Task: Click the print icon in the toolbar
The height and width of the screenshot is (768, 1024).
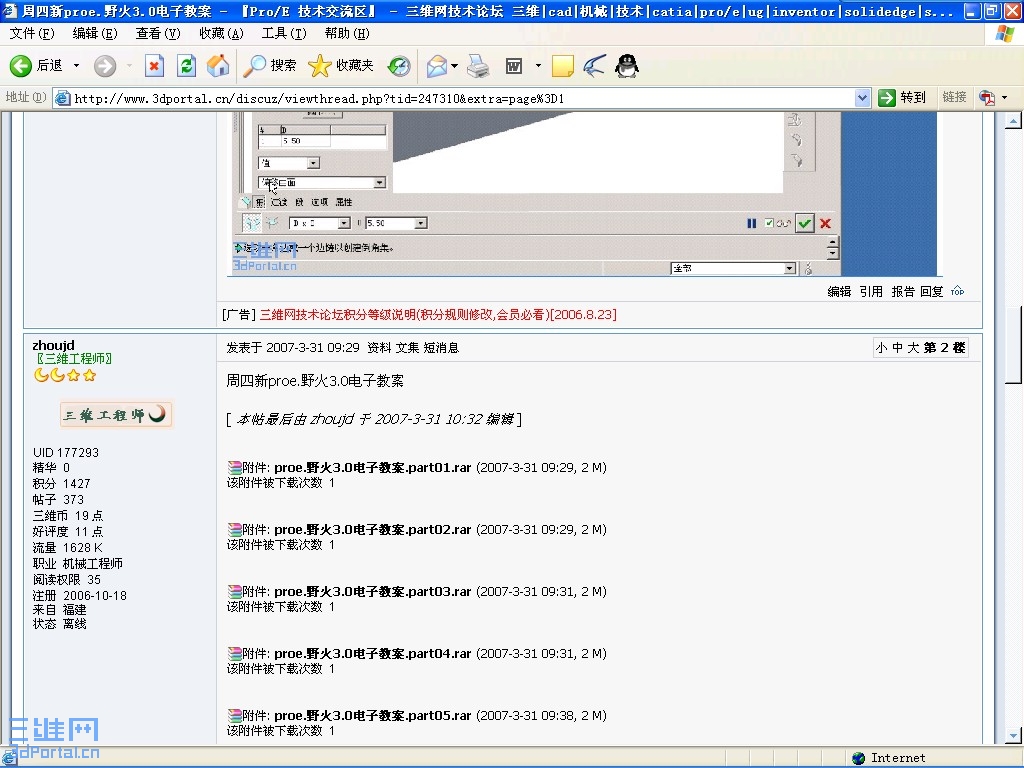Action: coord(478,67)
